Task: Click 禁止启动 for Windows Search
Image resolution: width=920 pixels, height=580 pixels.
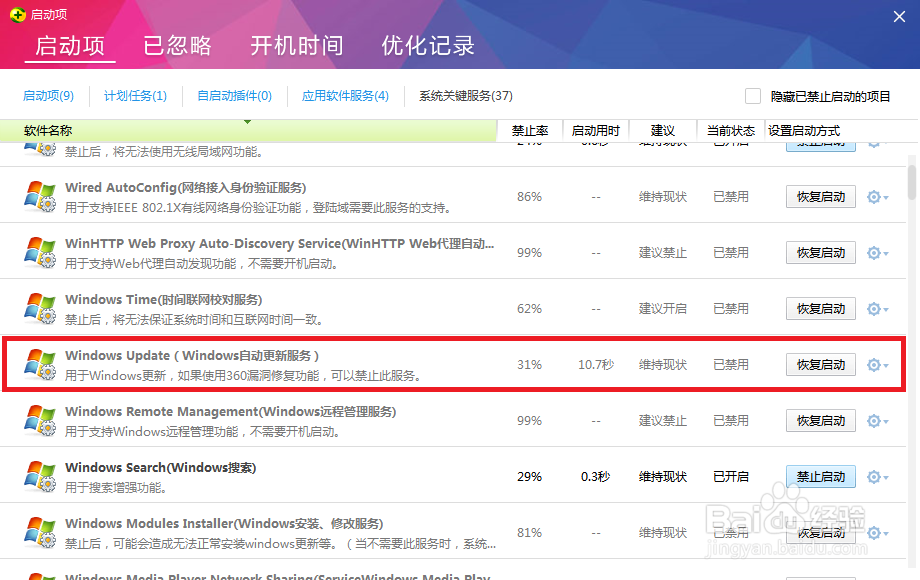Action: click(821, 477)
